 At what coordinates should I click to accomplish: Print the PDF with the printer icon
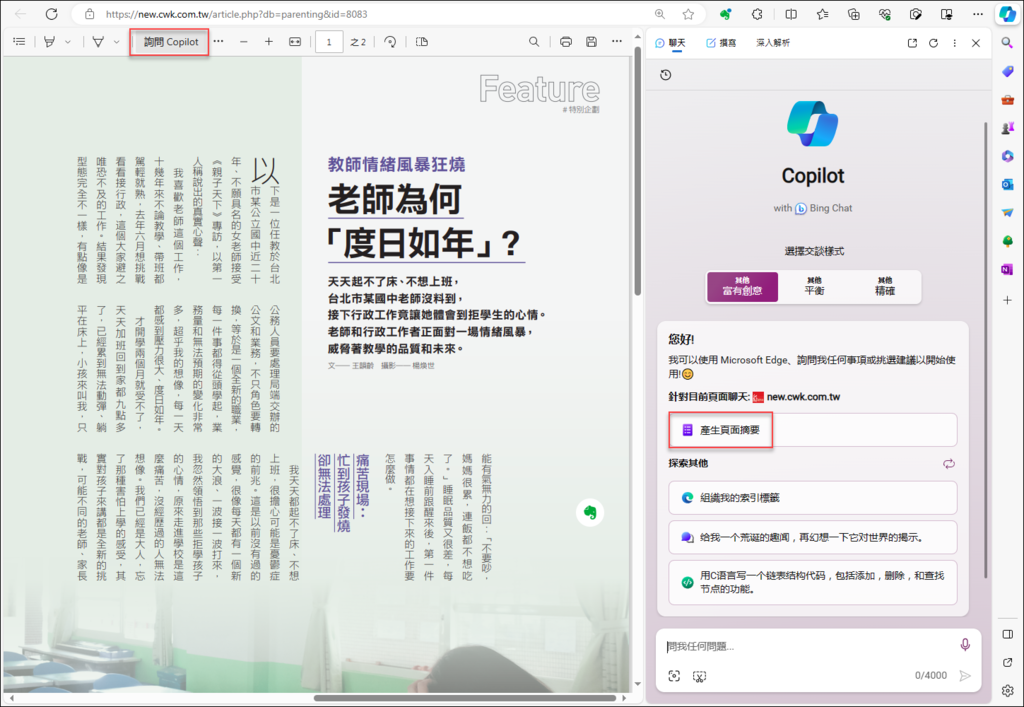(x=566, y=42)
